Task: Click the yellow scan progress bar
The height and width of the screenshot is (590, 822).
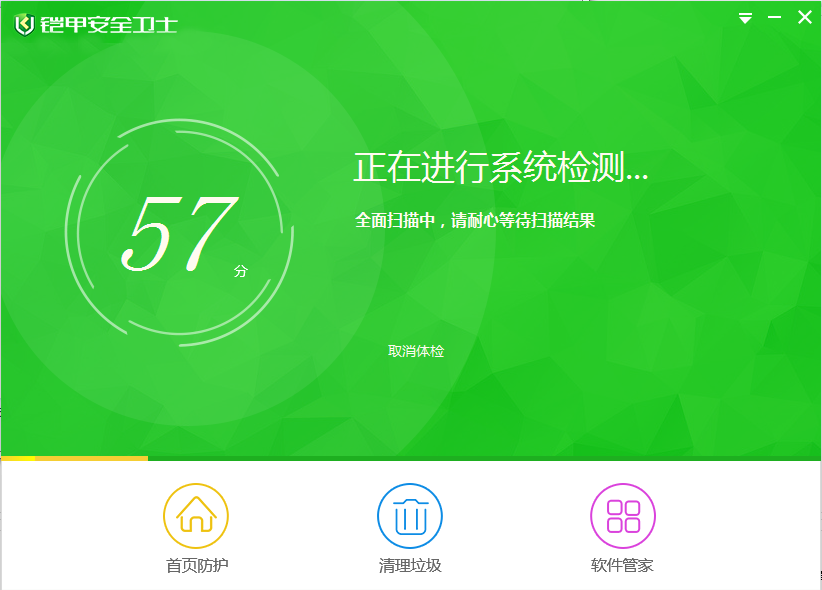Action: (x=75, y=458)
